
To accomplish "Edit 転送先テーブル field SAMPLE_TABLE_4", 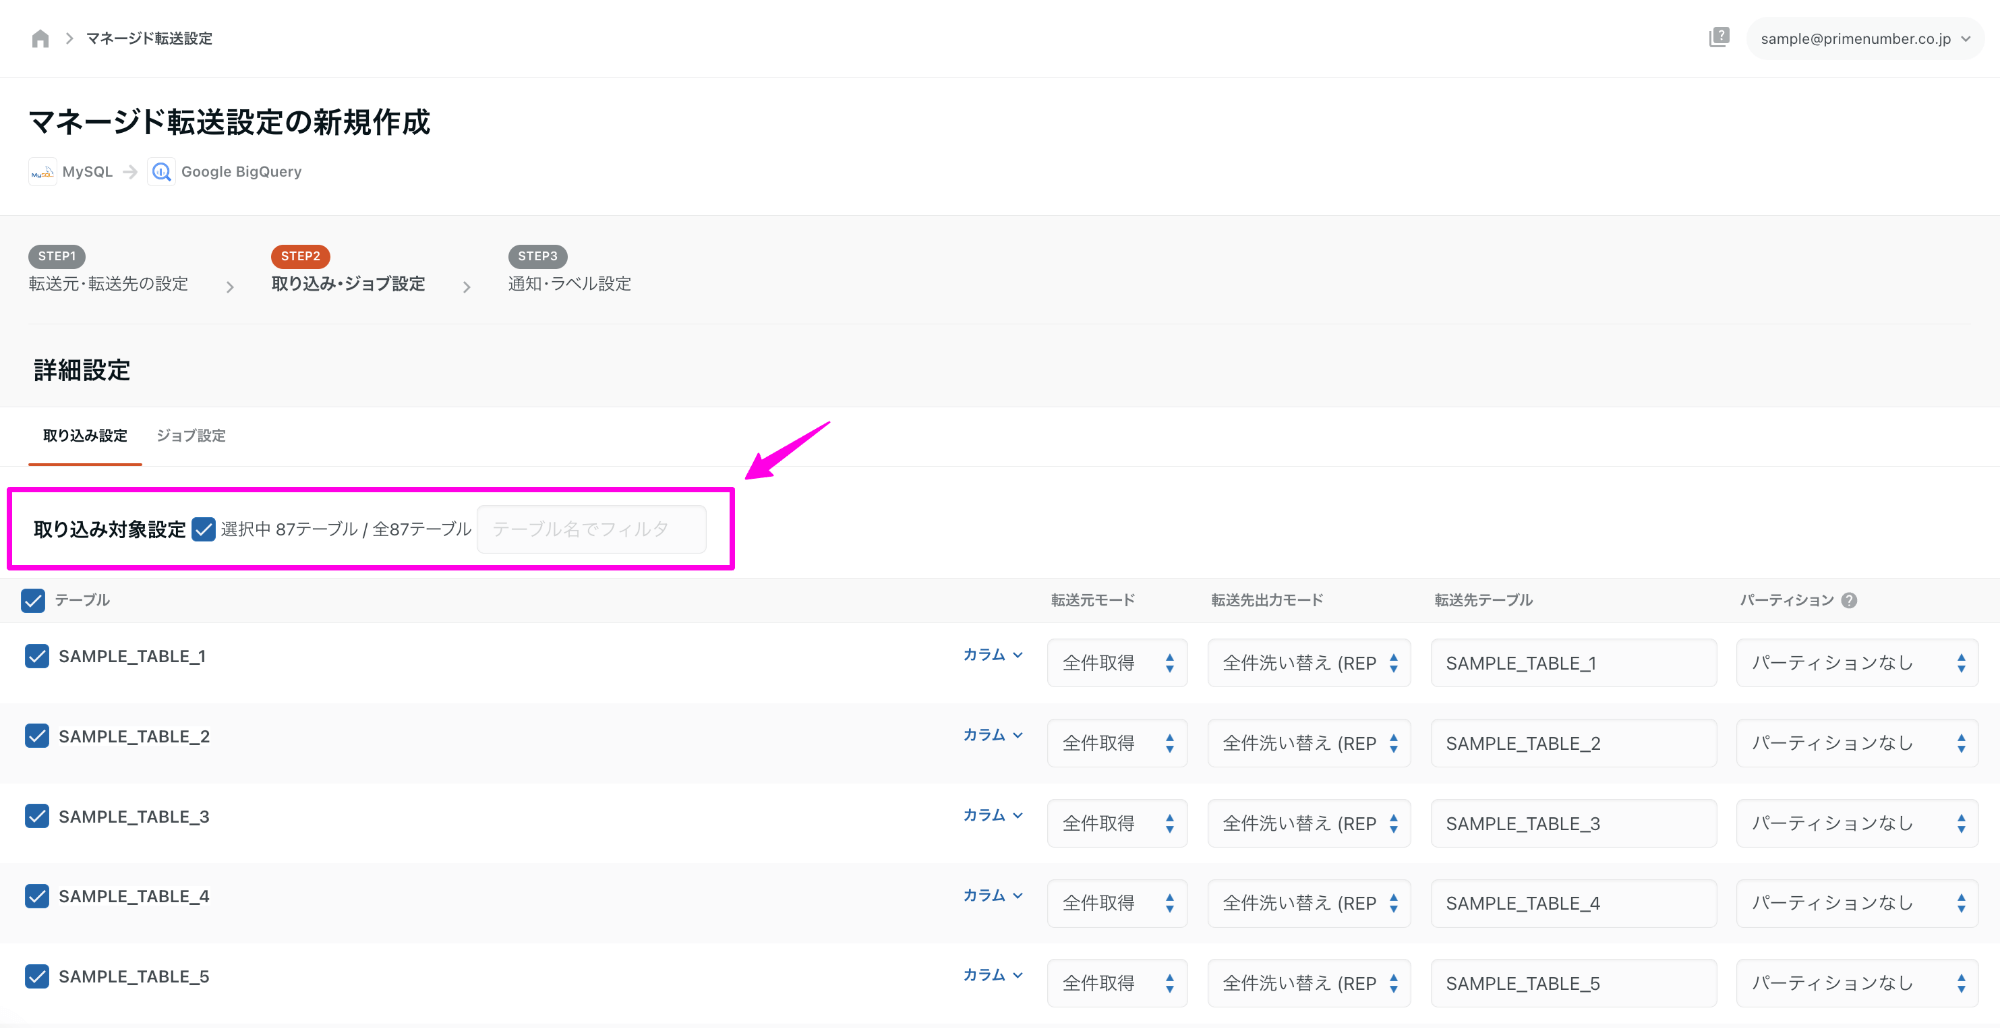I will tap(1574, 903).
